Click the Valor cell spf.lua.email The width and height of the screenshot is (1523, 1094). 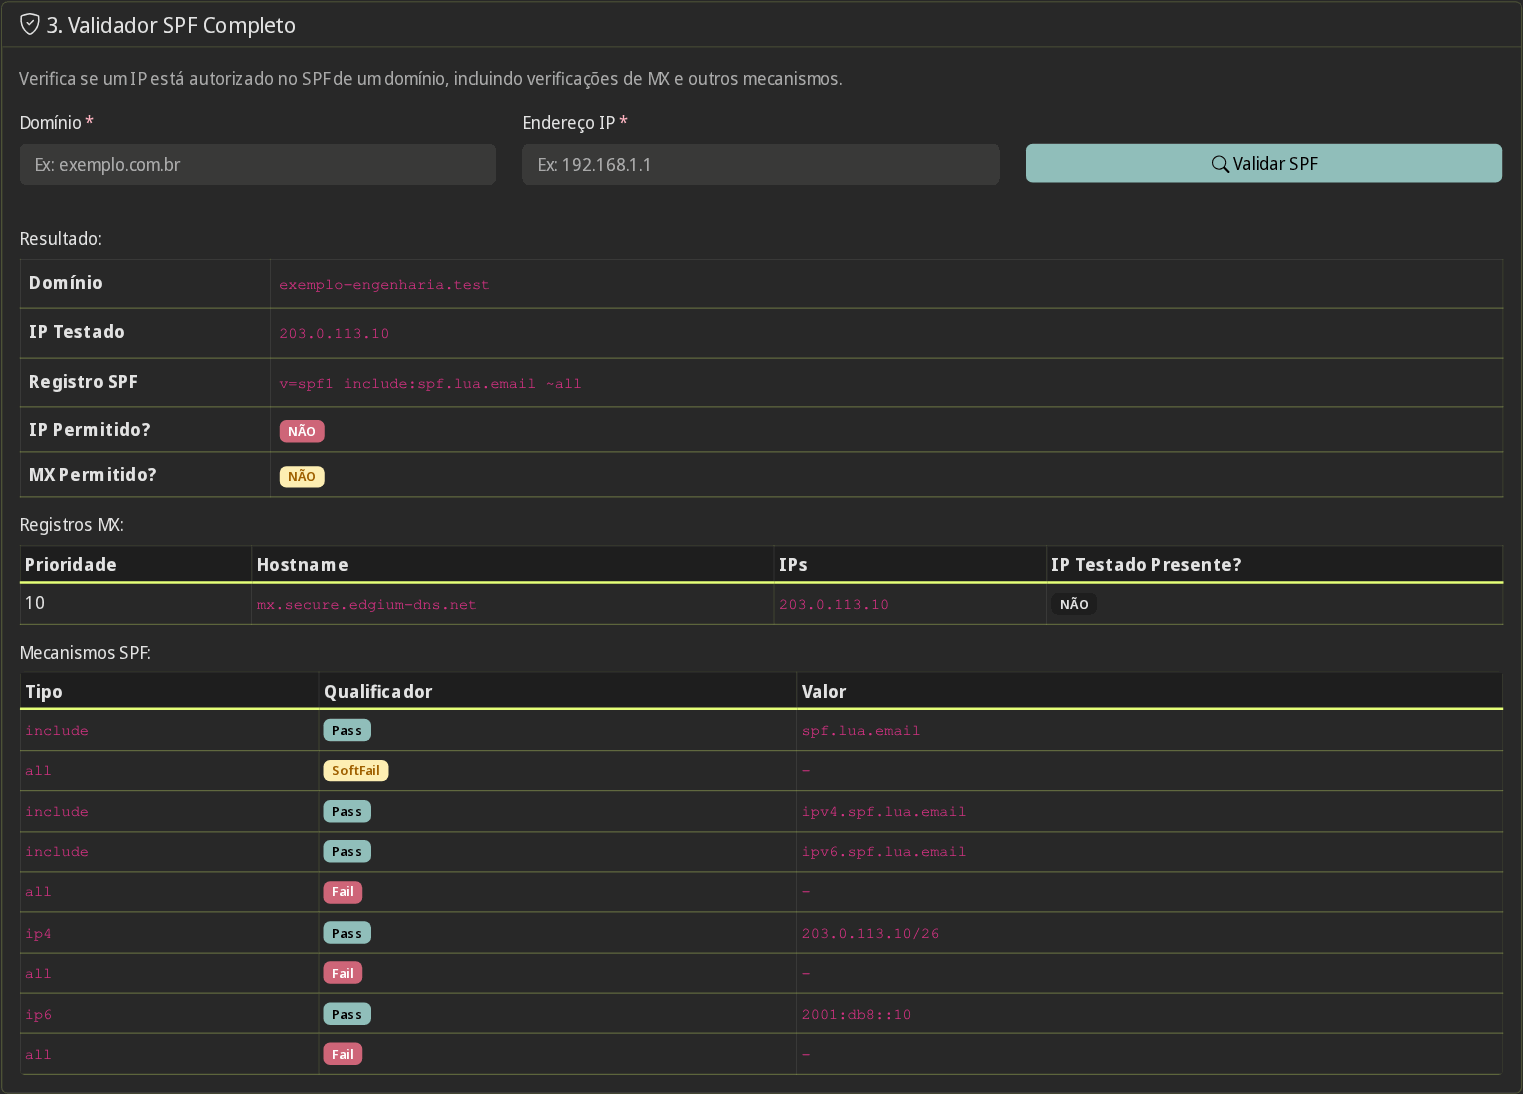coord(861,731)
